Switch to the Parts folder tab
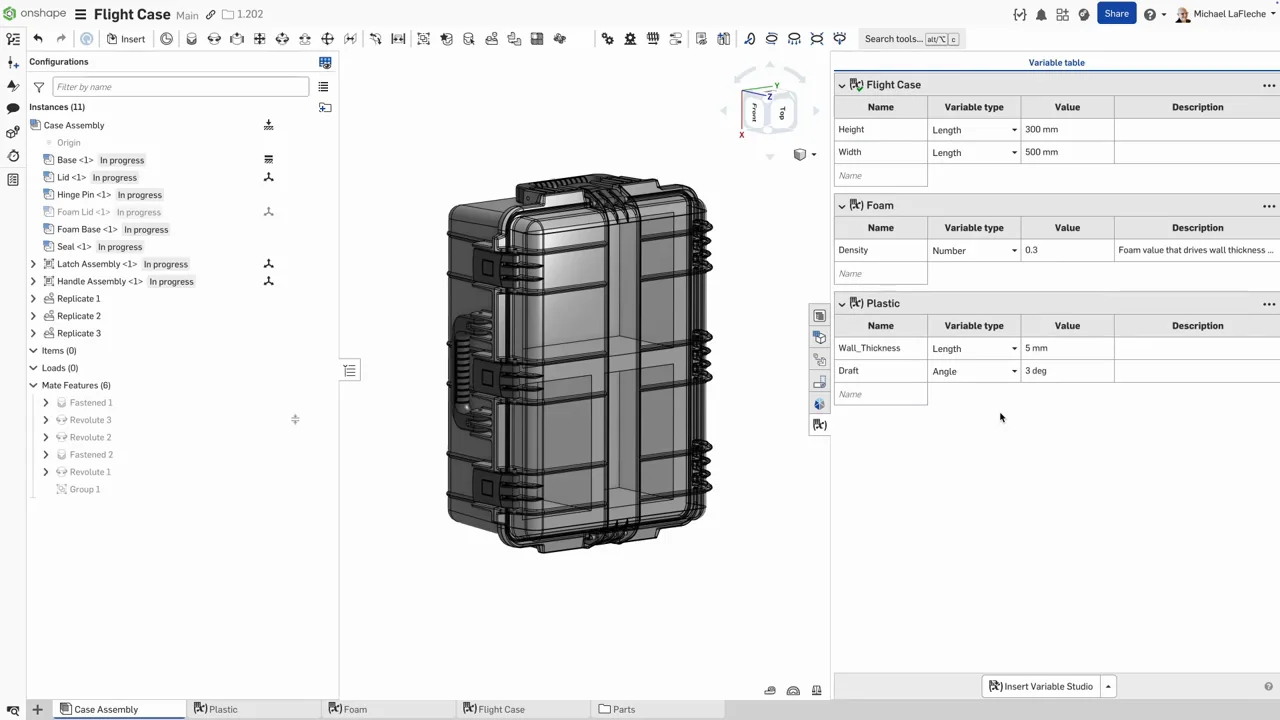 (616, 709)
